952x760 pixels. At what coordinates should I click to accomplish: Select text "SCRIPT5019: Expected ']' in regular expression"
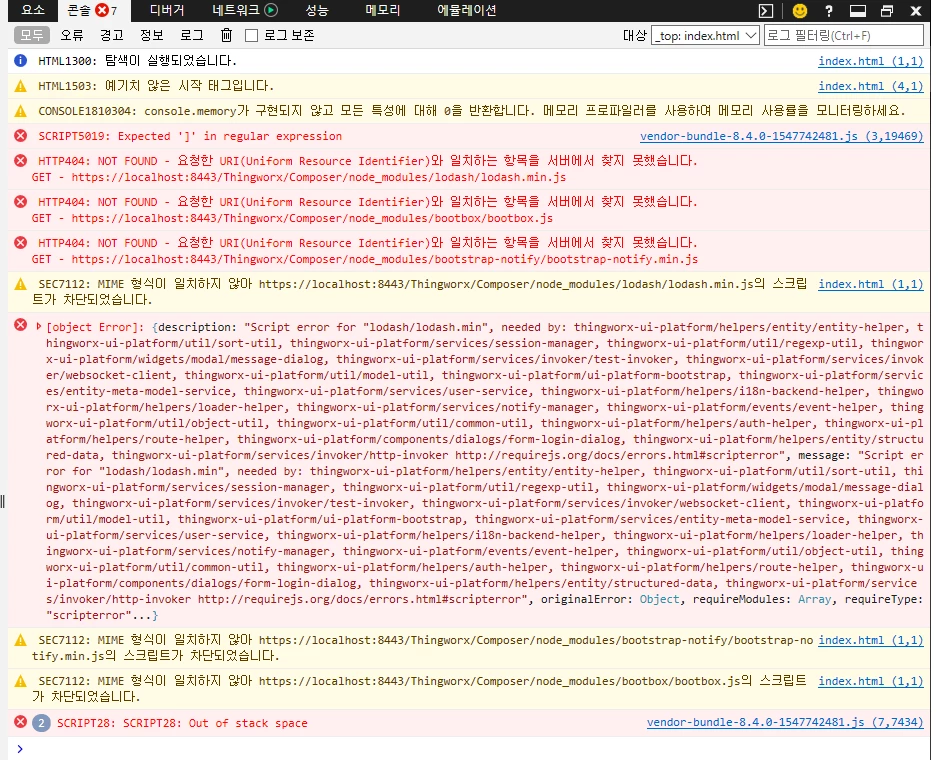point(190,136)
